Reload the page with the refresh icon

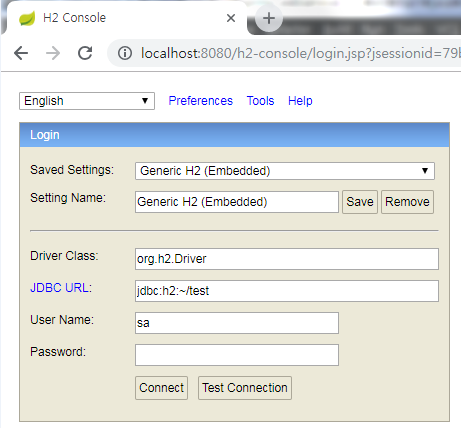(85, 53)
